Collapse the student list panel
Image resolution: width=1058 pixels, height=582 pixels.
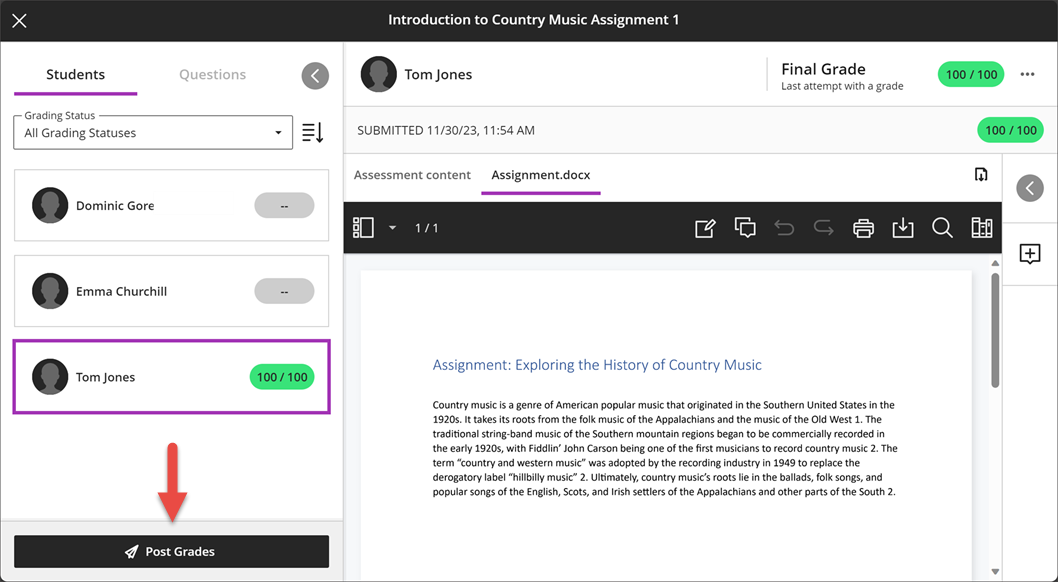click(315, 76)
